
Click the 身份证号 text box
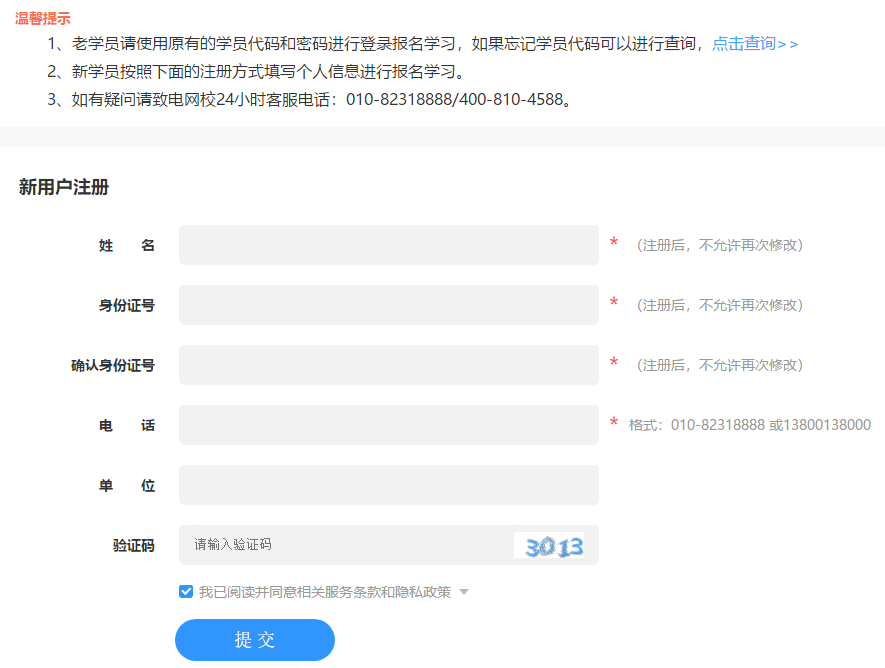(x=388, y=305)
